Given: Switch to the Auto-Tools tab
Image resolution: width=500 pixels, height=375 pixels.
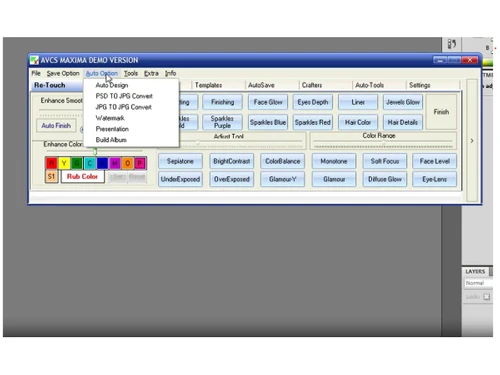Looking at the screenshot, I should 369,85.
